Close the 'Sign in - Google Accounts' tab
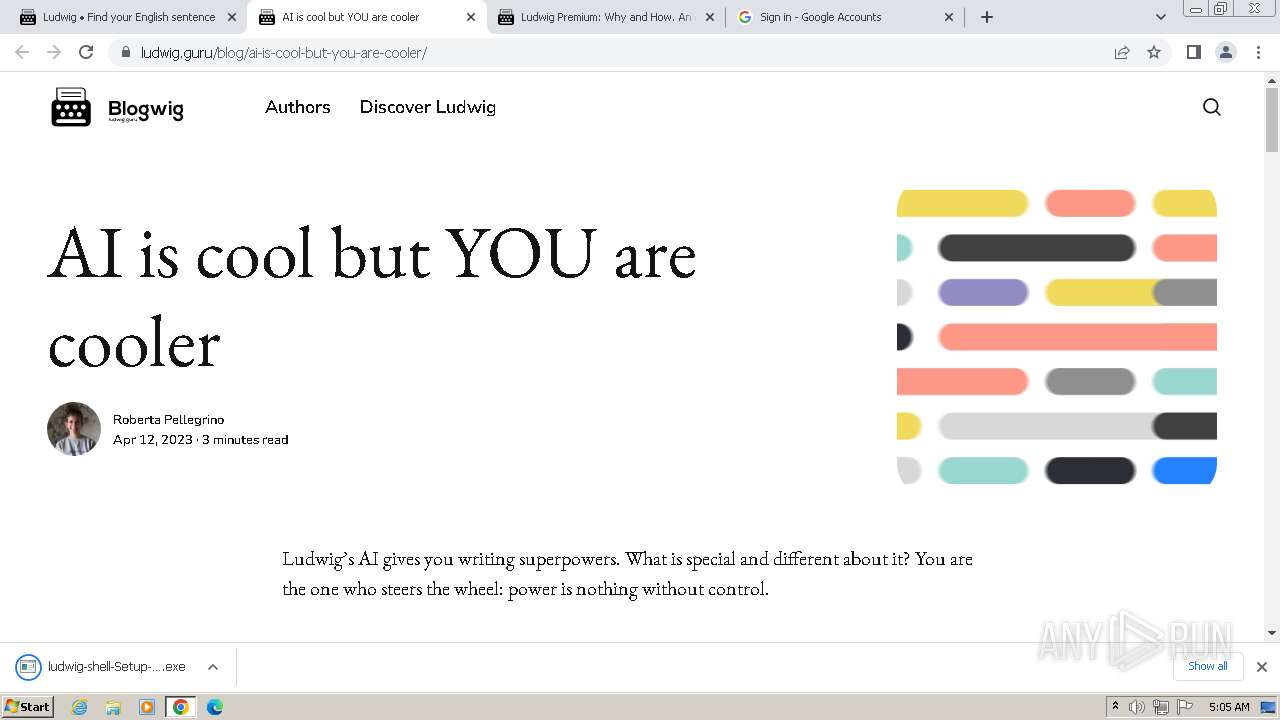This screenshot has width=1280, height=720. coord(949,17)
